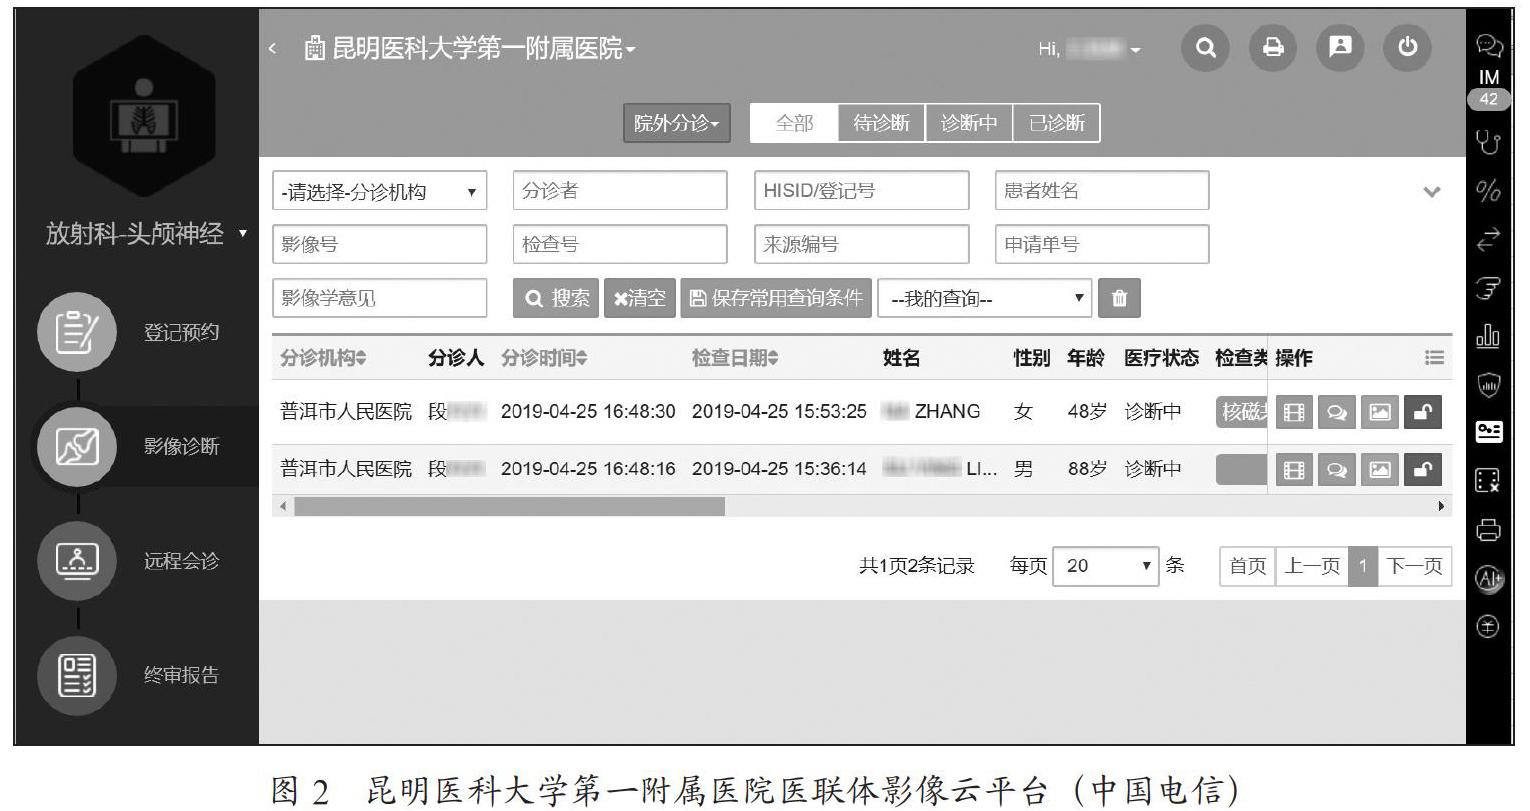Click the unlock icon in ZHANG row
This screenshot has width=1530, height=811.
click(1423, 412)
